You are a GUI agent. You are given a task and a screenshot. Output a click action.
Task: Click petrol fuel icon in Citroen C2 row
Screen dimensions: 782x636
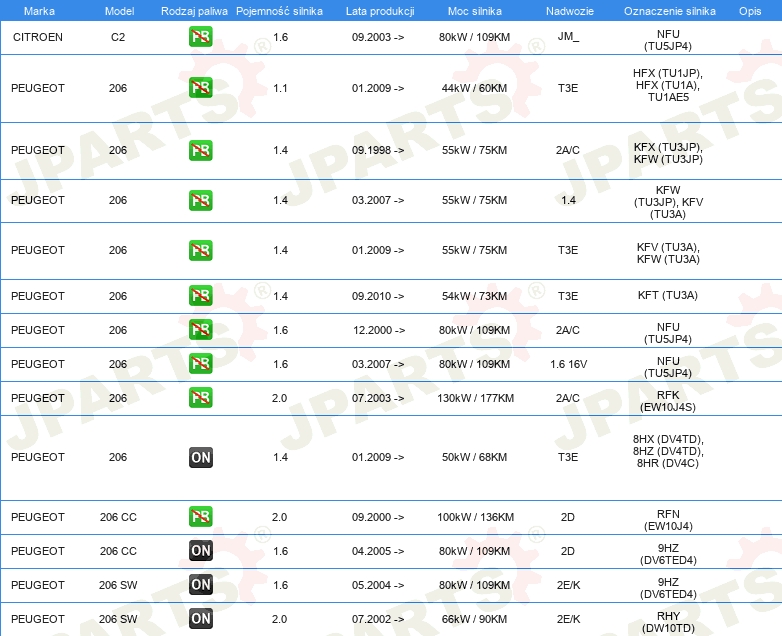[x=200, y=36]
